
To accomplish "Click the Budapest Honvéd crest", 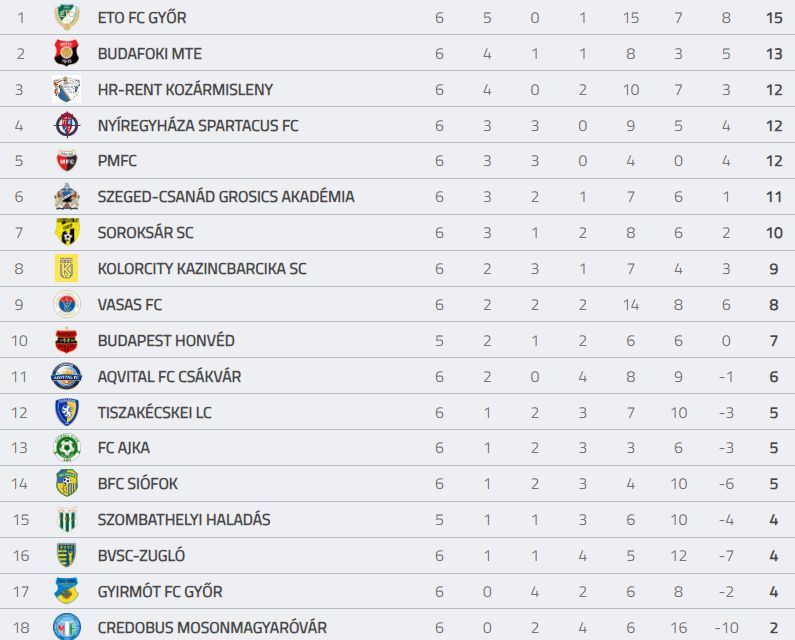I will (x=66, y=340).
